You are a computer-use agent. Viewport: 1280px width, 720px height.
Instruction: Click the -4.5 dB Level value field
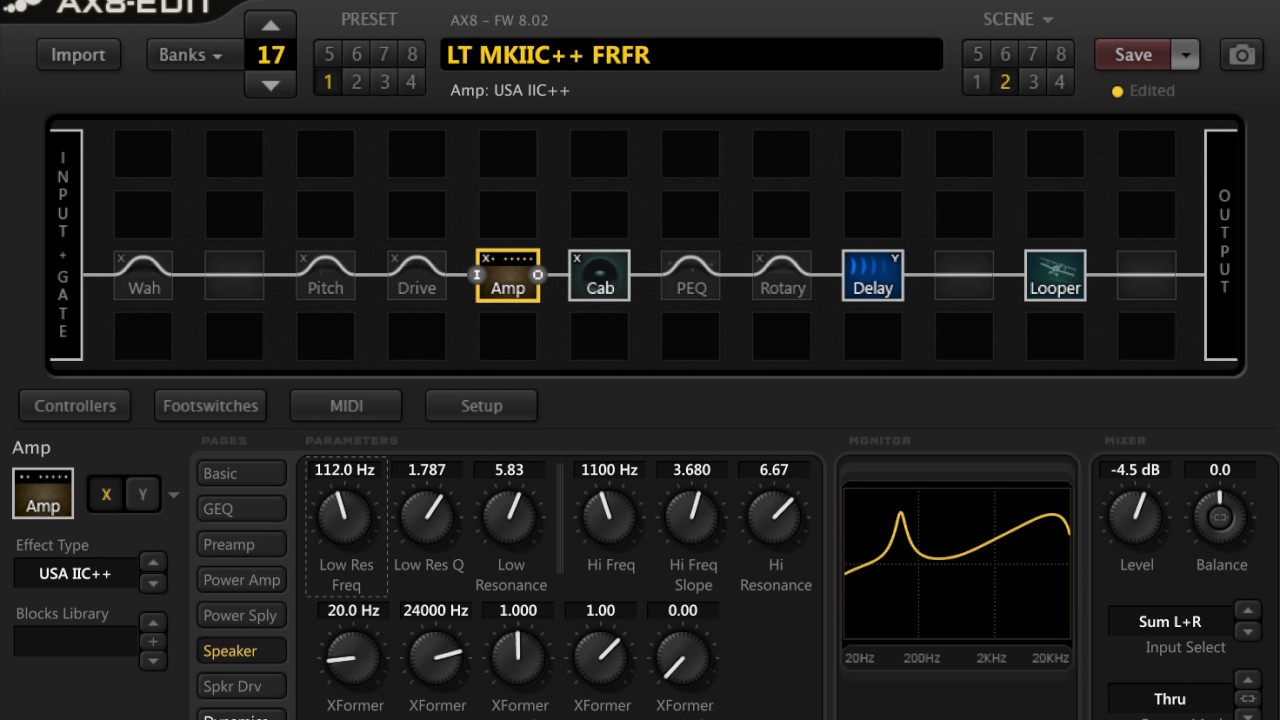[x=1136, y=470]
